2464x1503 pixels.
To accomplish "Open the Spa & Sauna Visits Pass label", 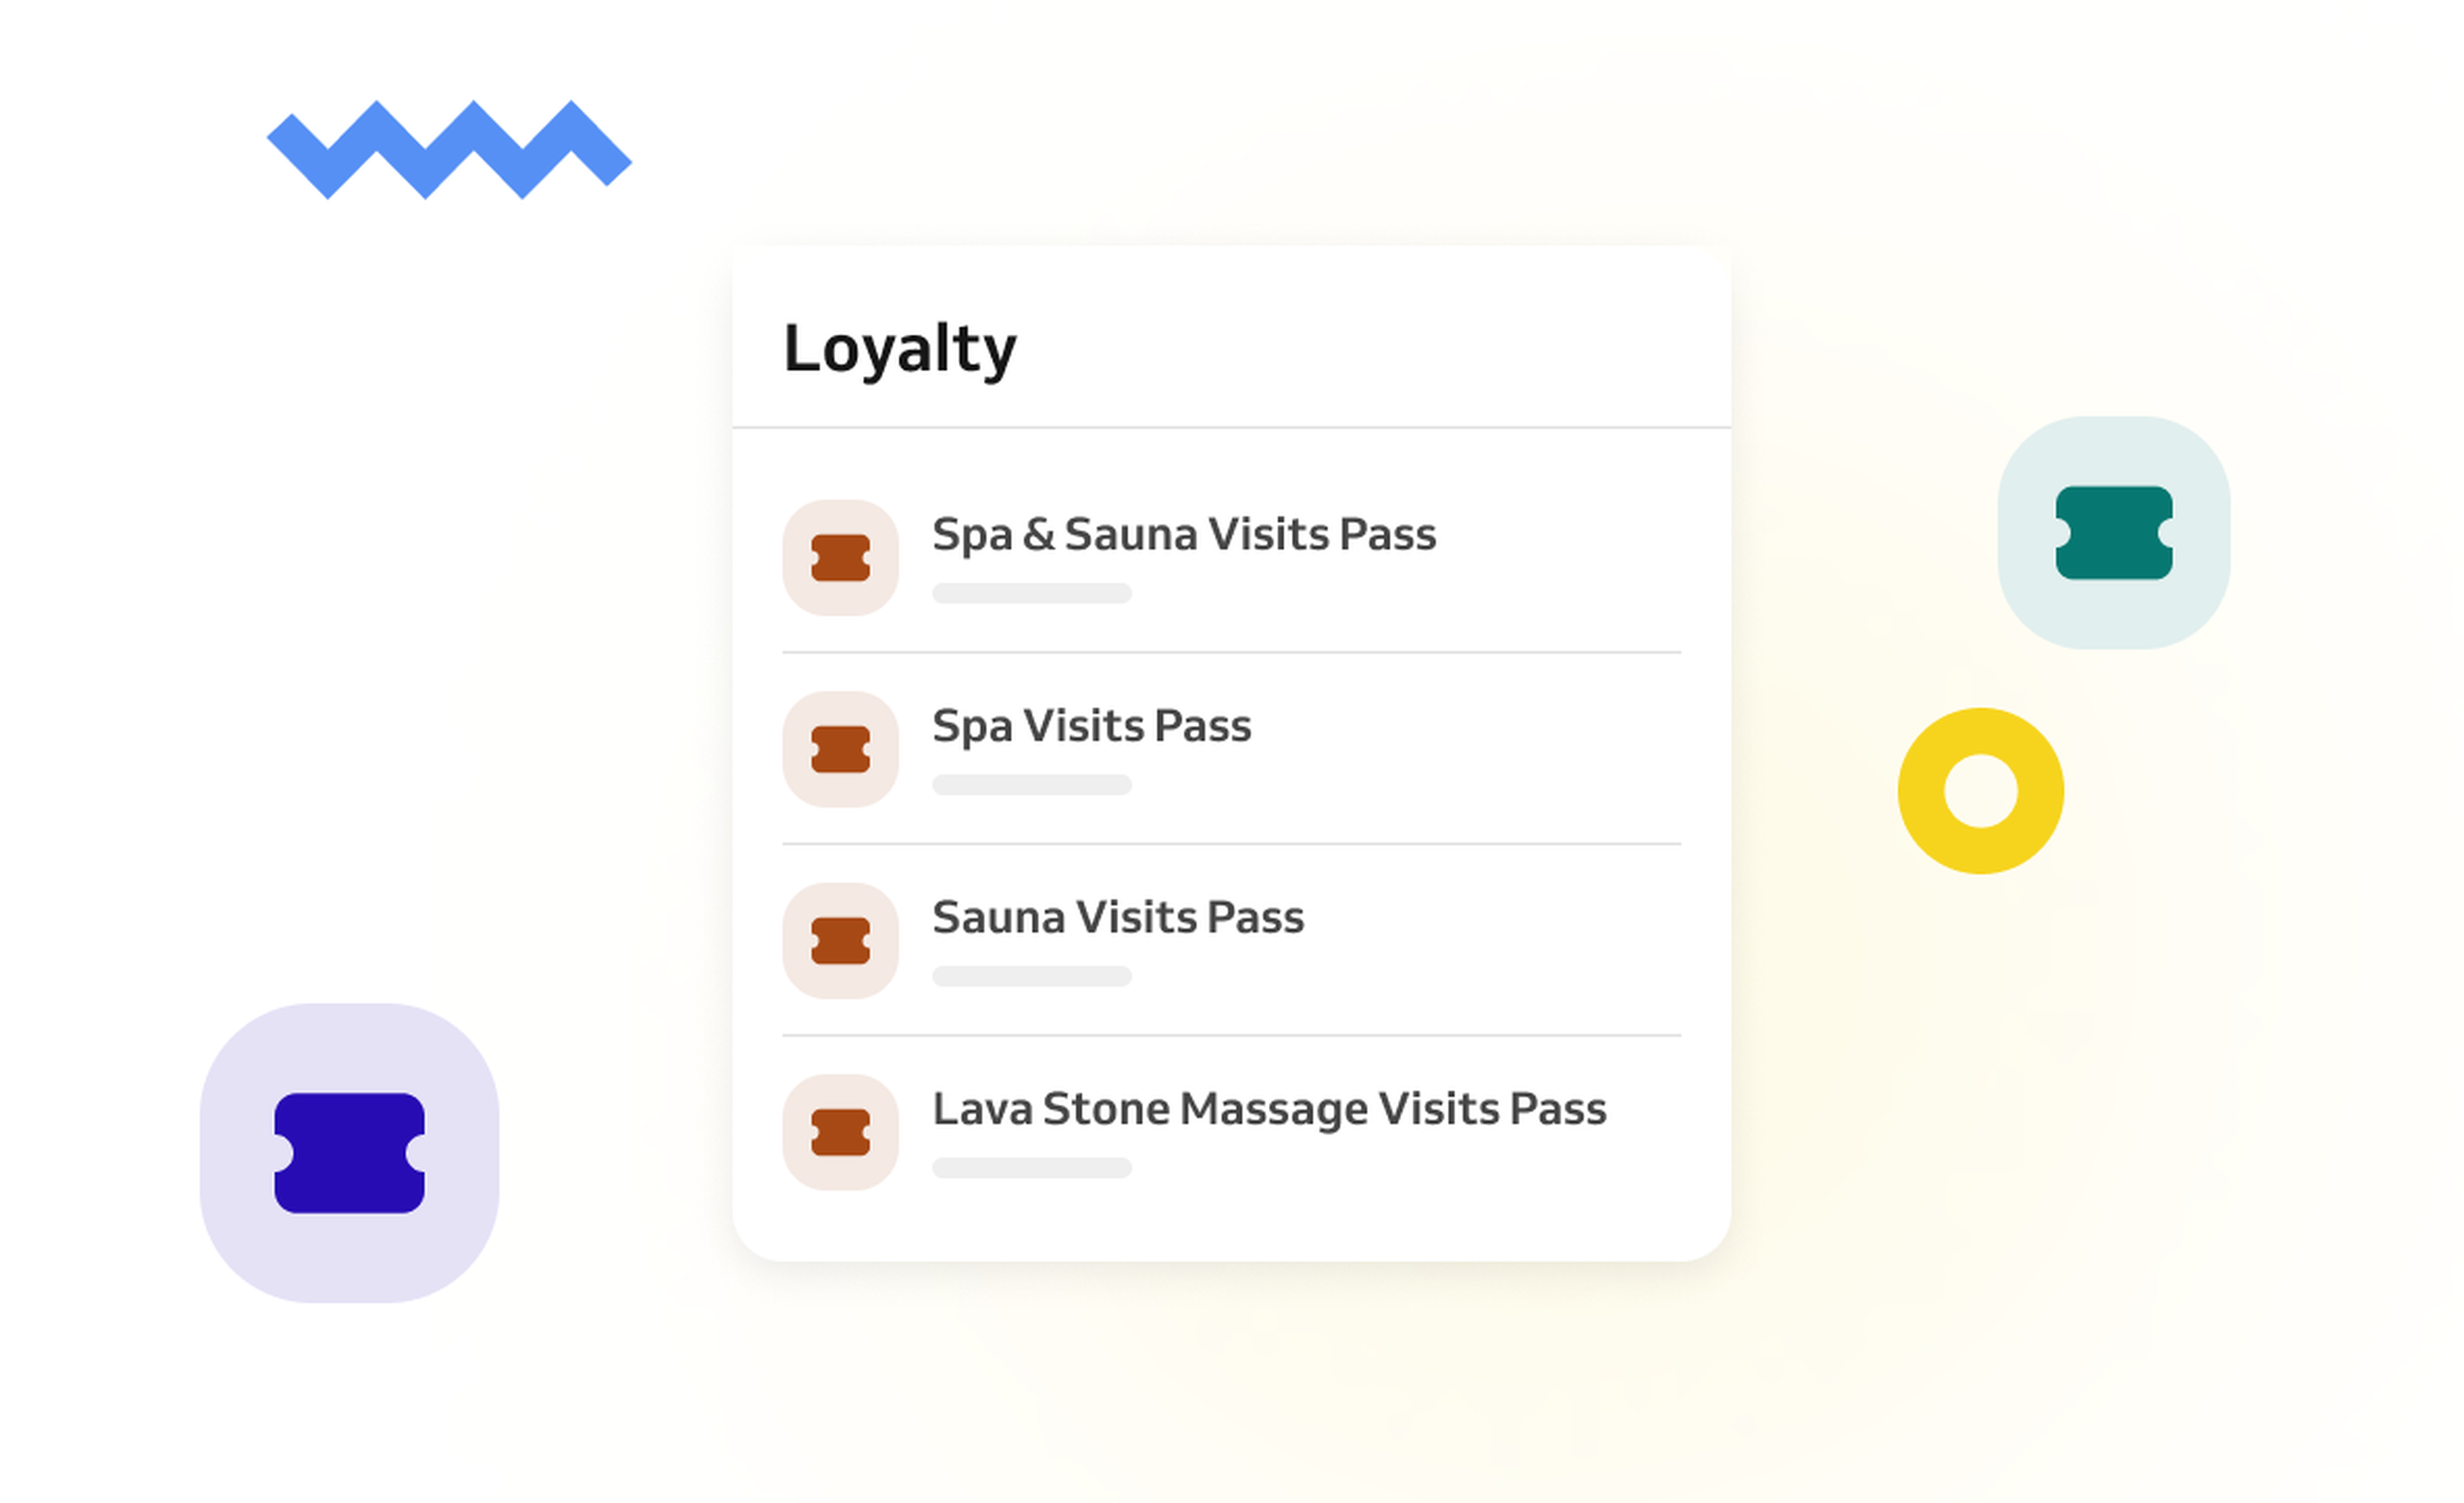I will [x=1183, y=534].
